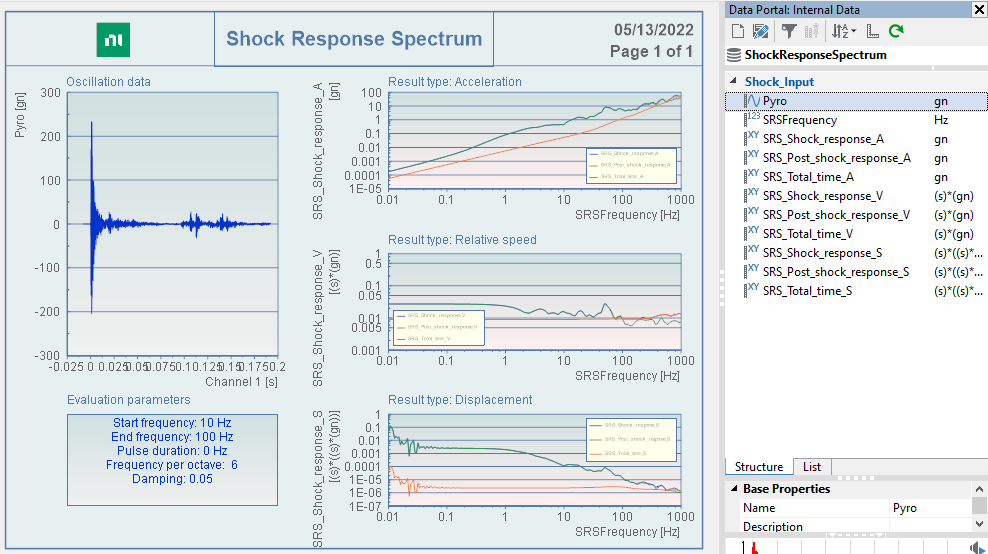Switch to the List tab
Image resolution: width=988 pixels, height=554 pixels.
pyautogui.click(x=811, y=467)
